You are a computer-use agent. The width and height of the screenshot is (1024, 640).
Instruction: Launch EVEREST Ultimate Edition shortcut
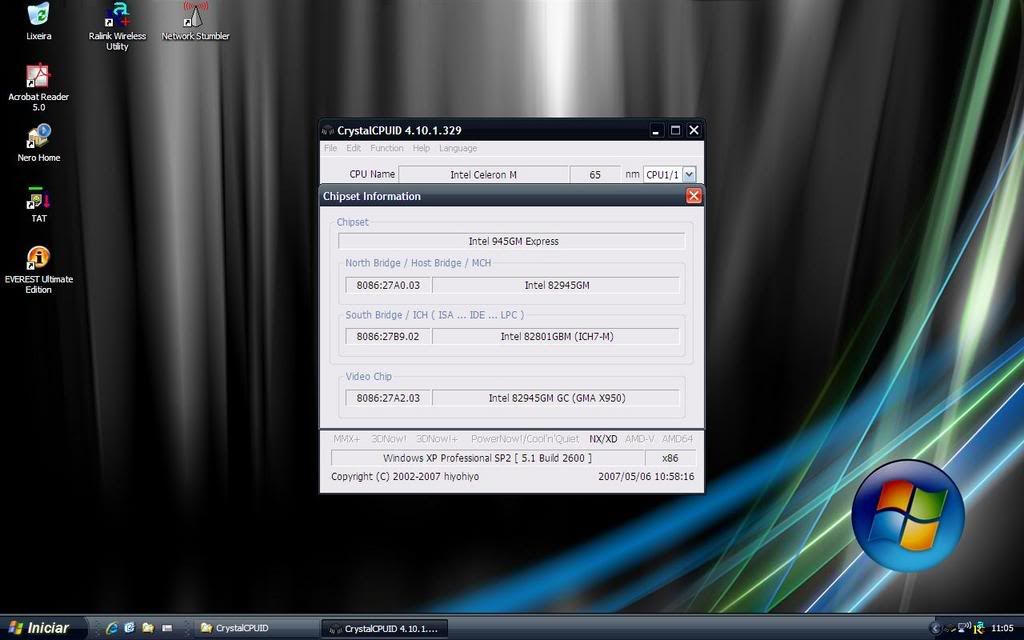pyautogui.click(x=38, y=259)
